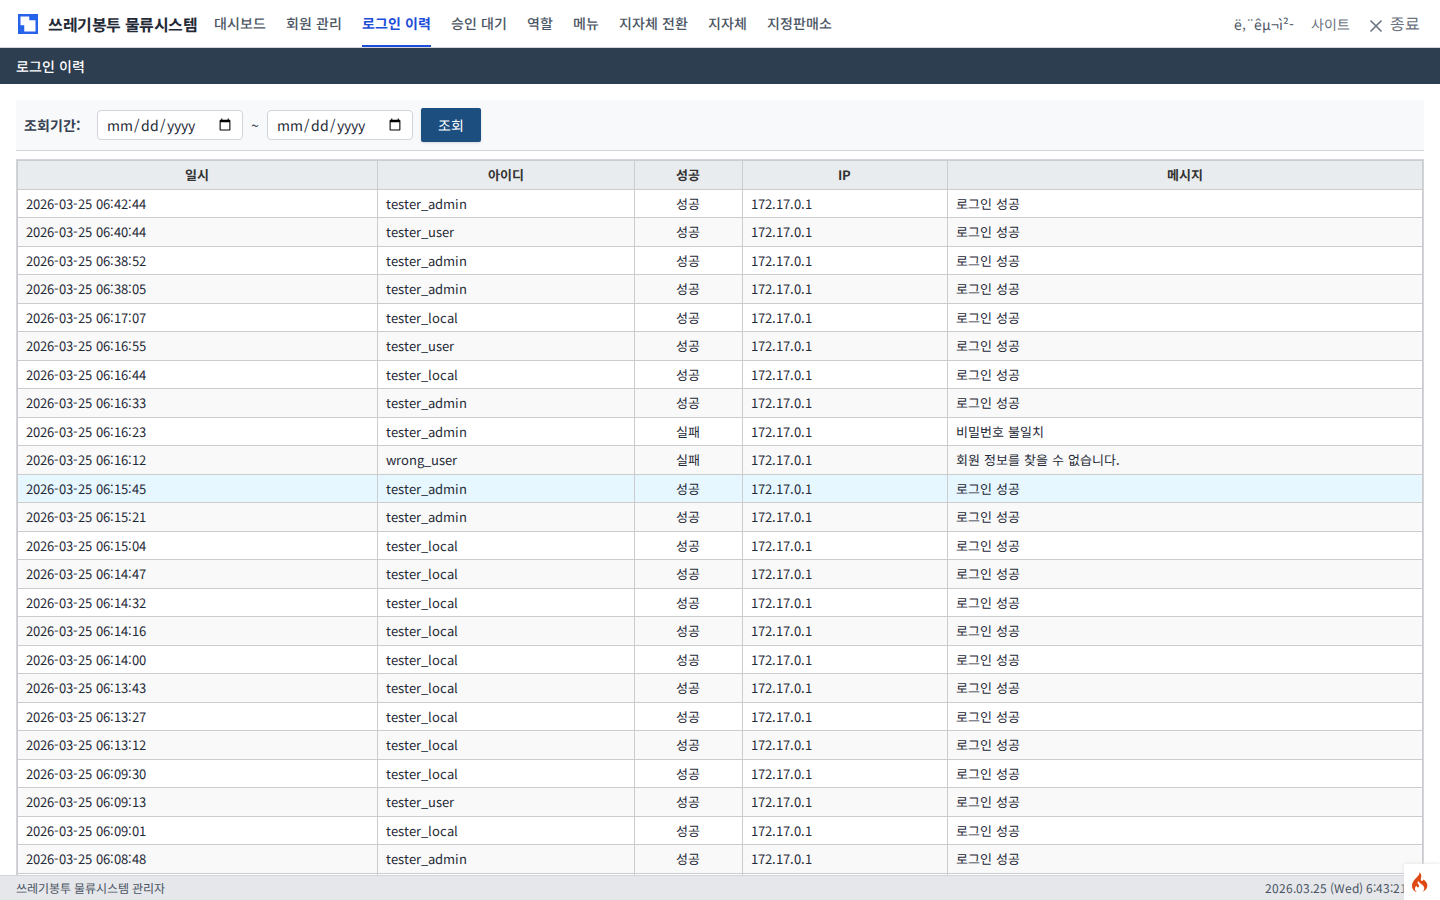1440x900 pixels.
Task: Go to 회원 관리 menu
Action: [314, 24]
